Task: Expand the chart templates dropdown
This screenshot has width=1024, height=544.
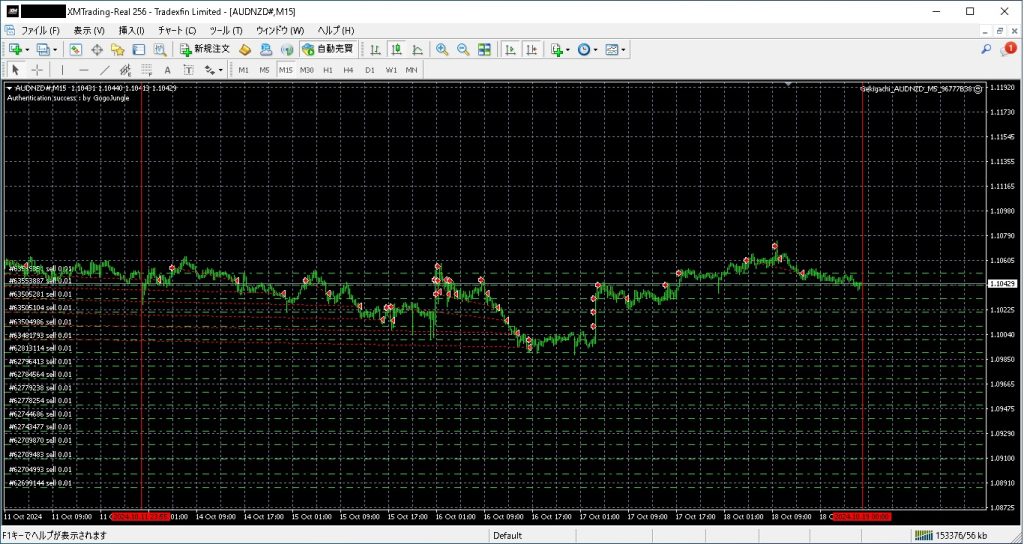Action: coord(624,49)
